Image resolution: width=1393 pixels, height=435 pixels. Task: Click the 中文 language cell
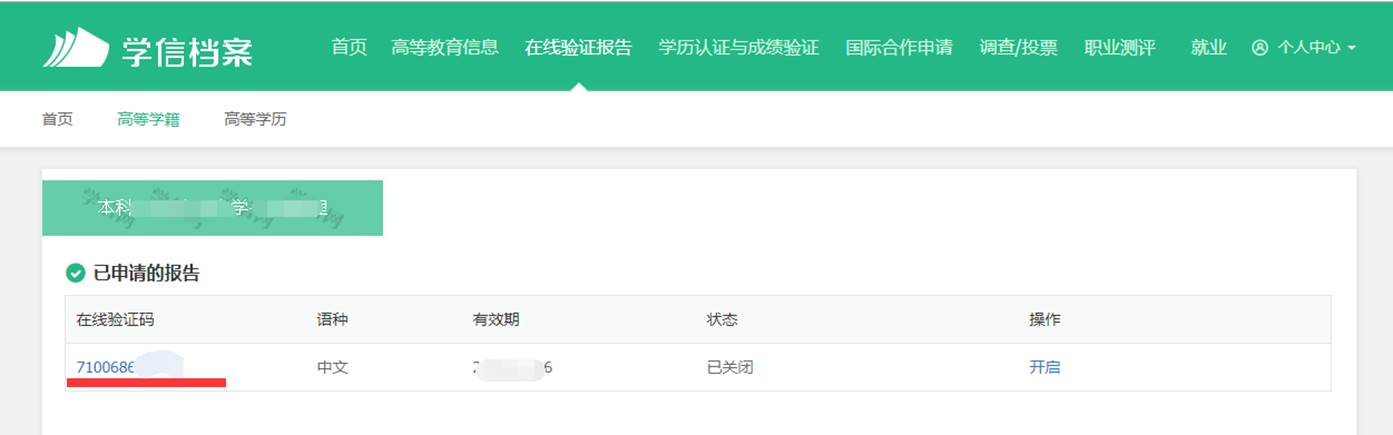333,367
